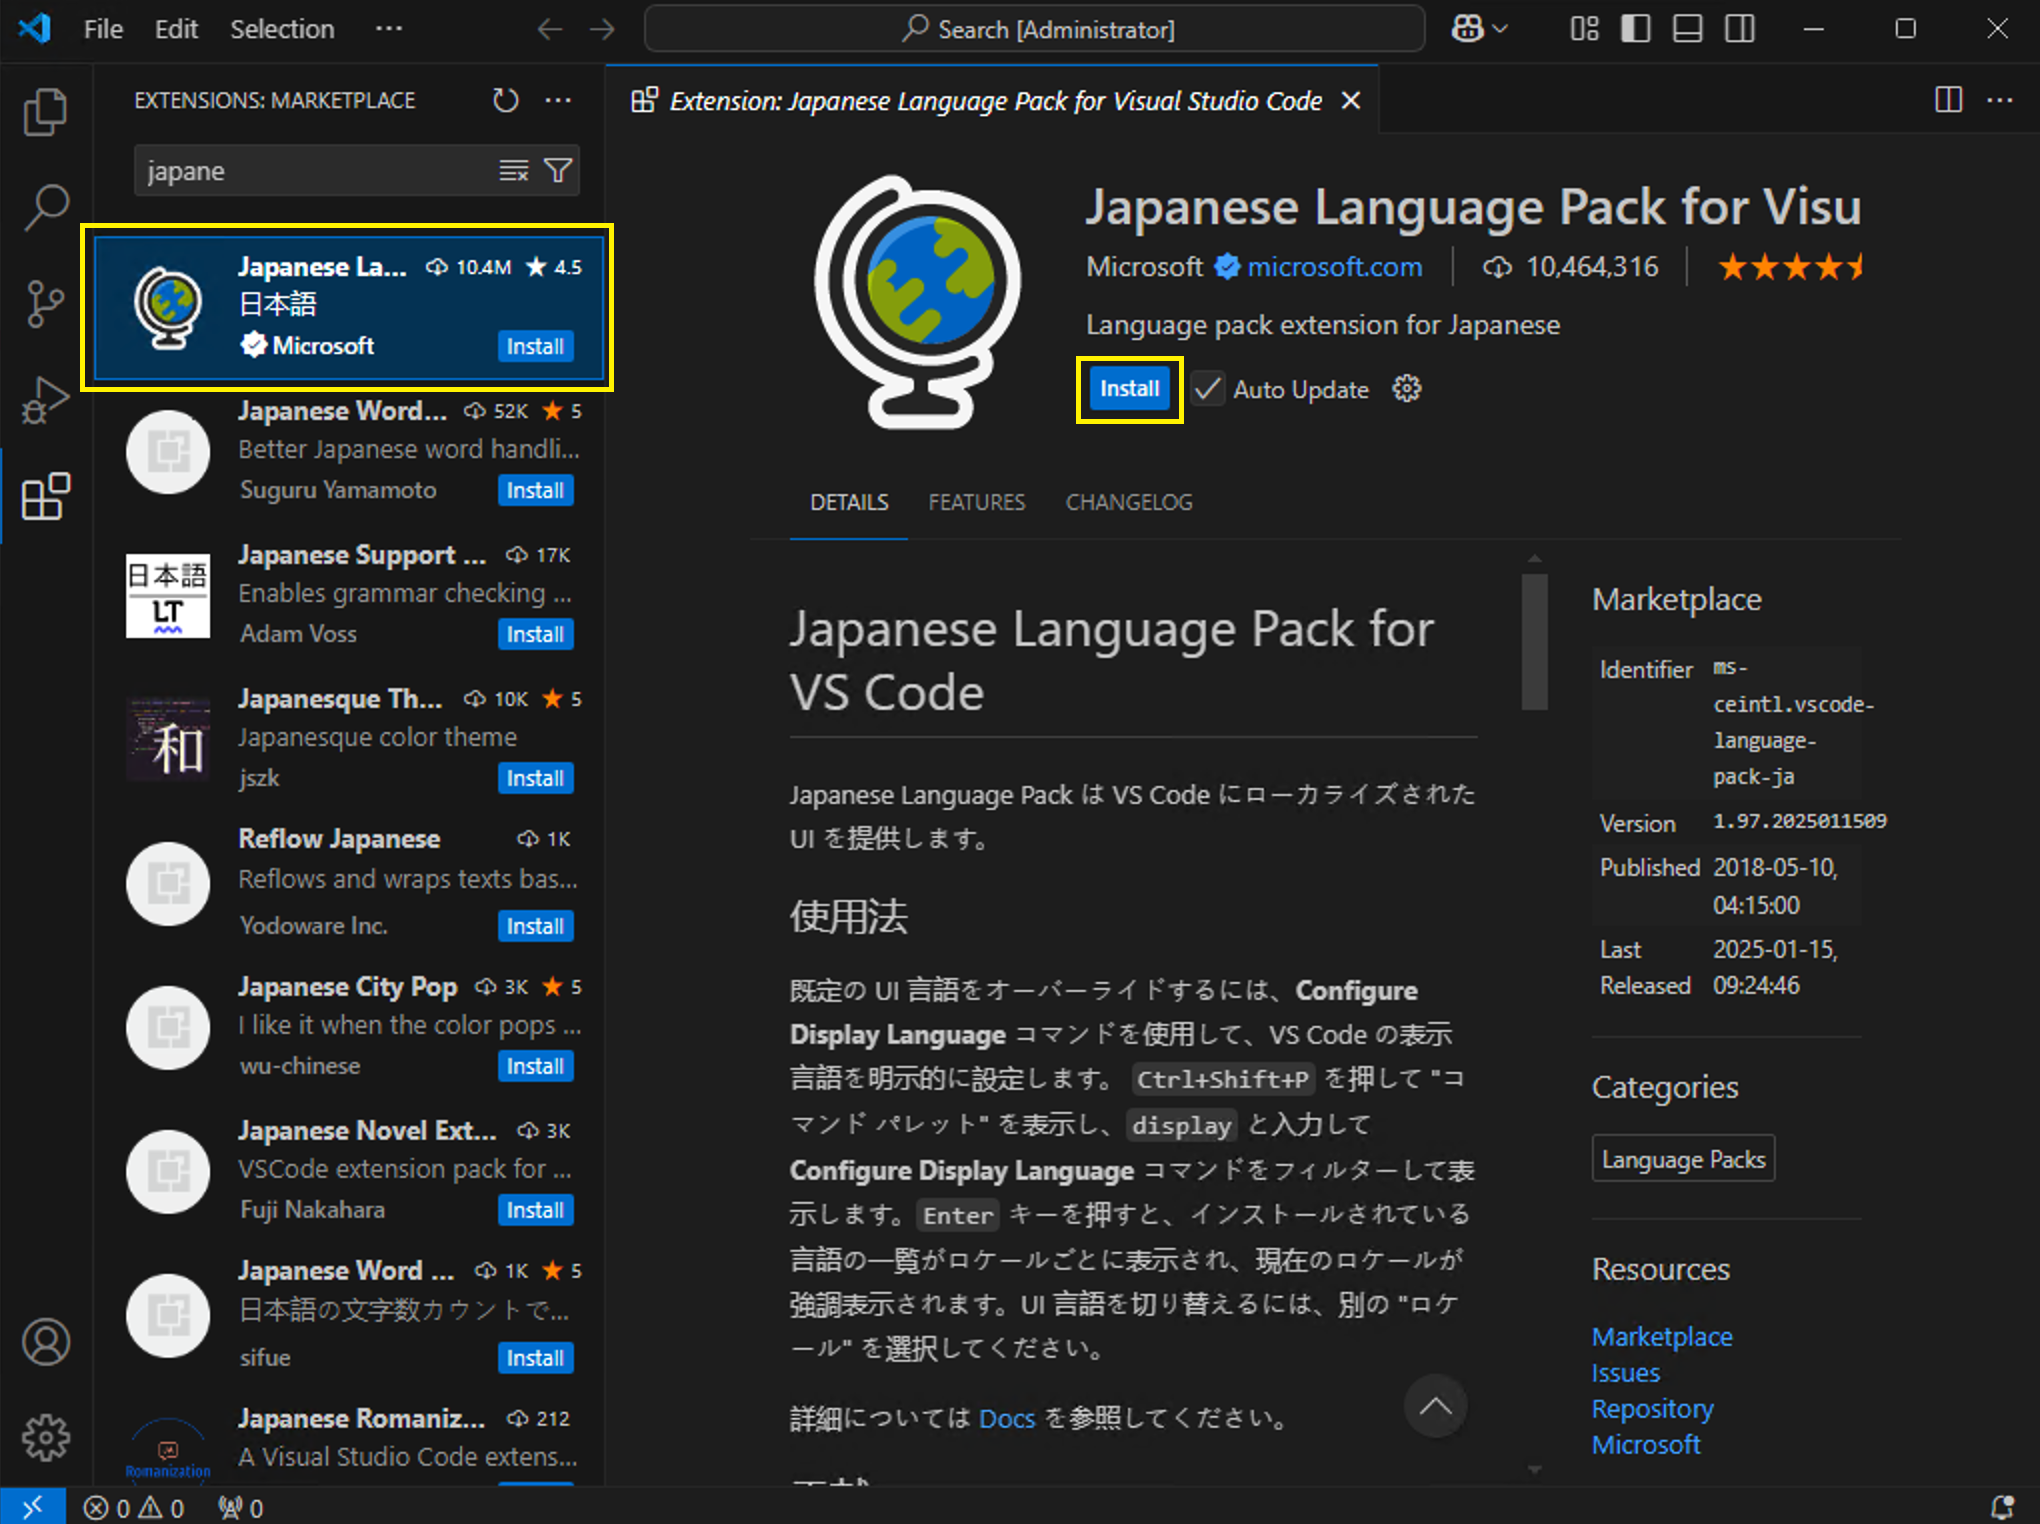Install the Japanesque Theme extension
The image size is (2040, 1524).
(x=535, y=778)
